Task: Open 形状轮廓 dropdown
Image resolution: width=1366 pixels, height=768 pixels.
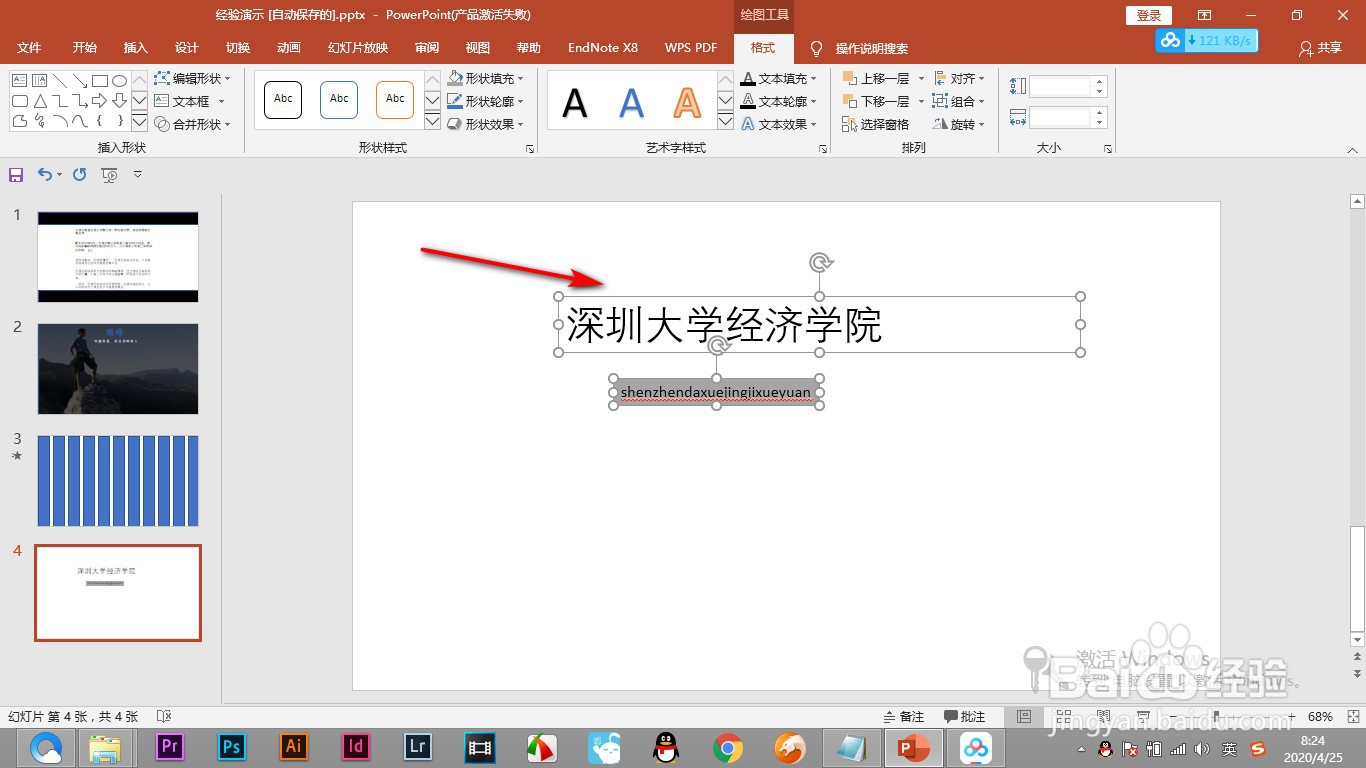Action: 485,101
